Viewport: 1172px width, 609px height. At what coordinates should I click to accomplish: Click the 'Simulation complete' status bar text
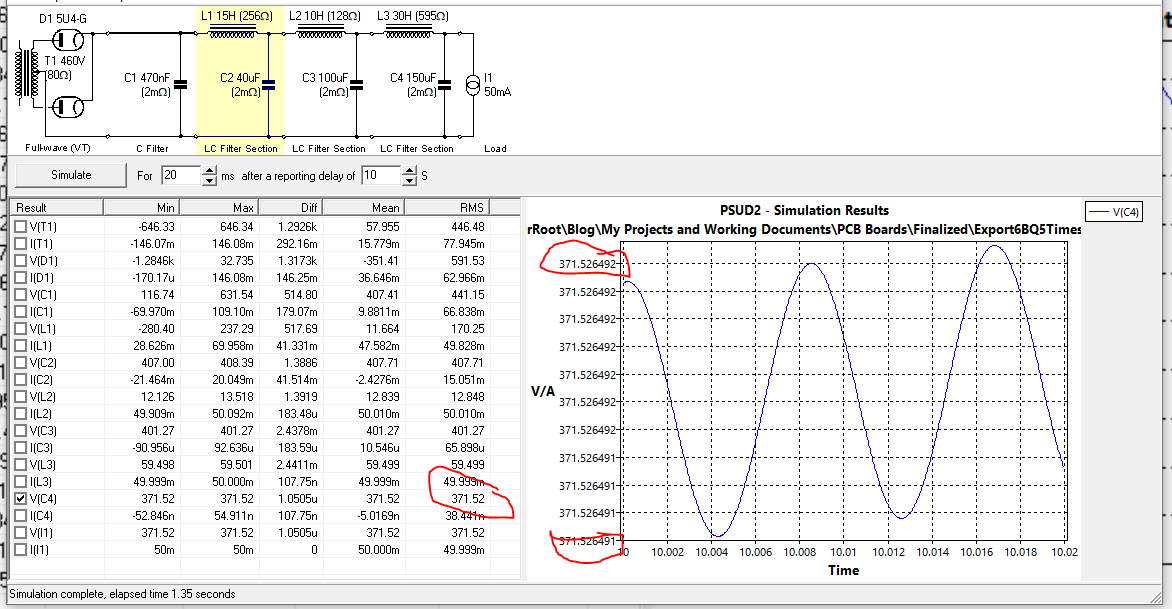pos(122,594)
